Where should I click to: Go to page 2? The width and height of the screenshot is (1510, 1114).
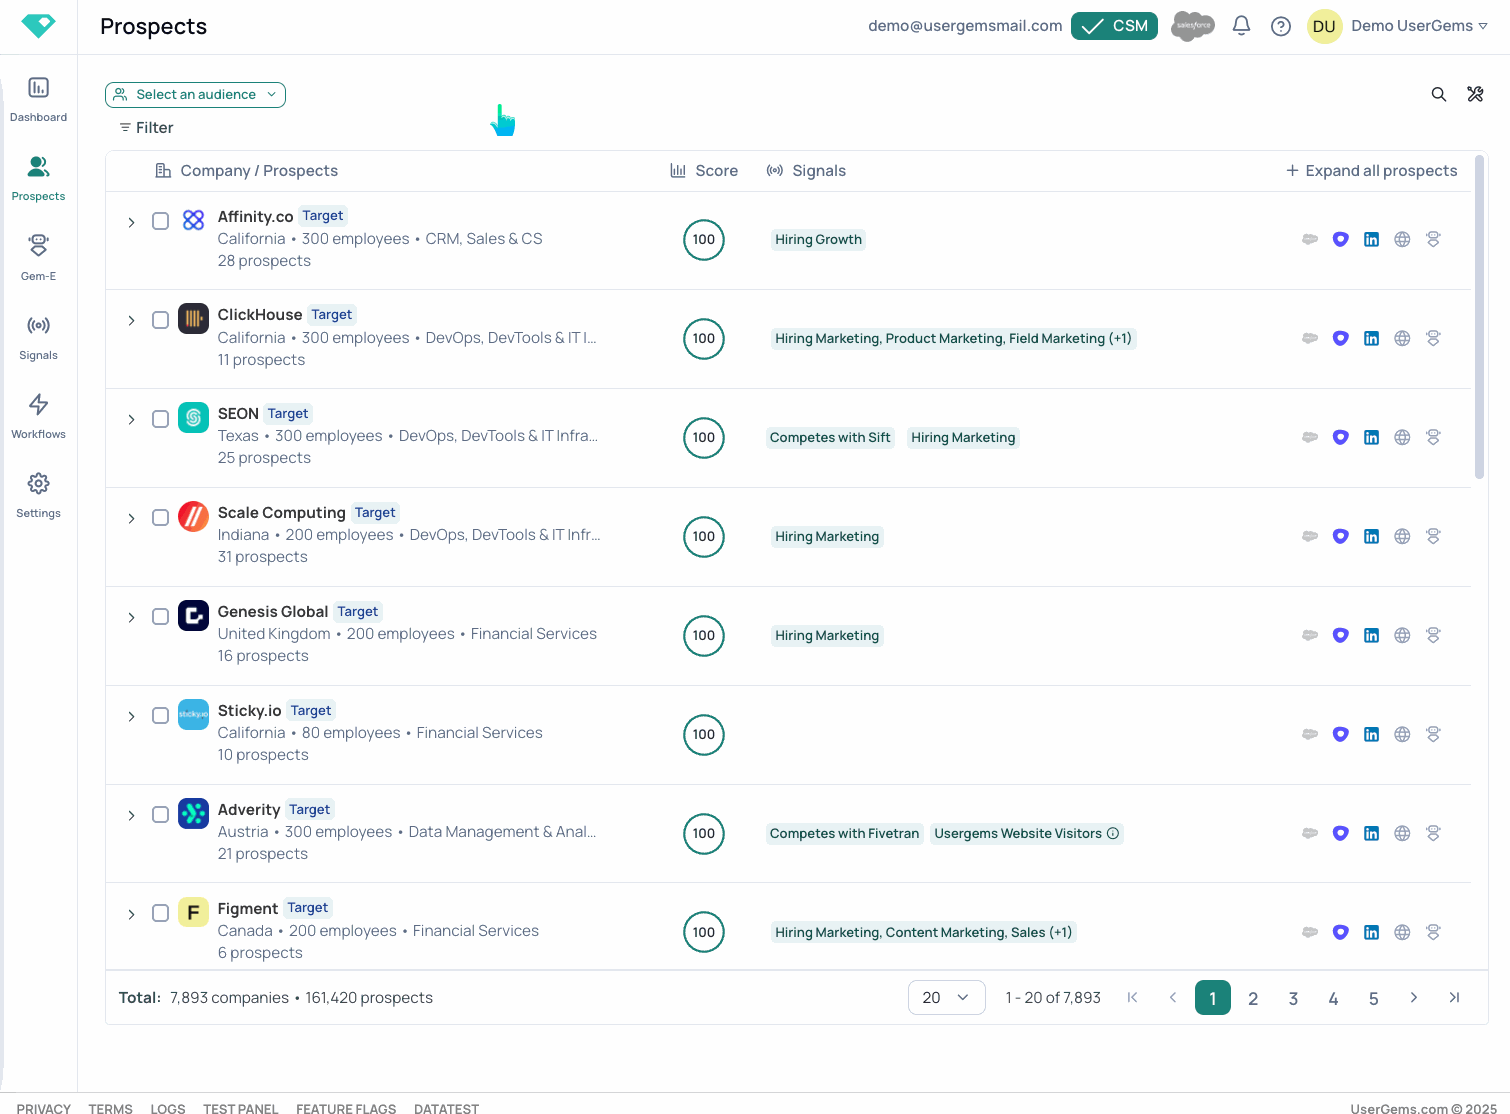(1253, 998)
